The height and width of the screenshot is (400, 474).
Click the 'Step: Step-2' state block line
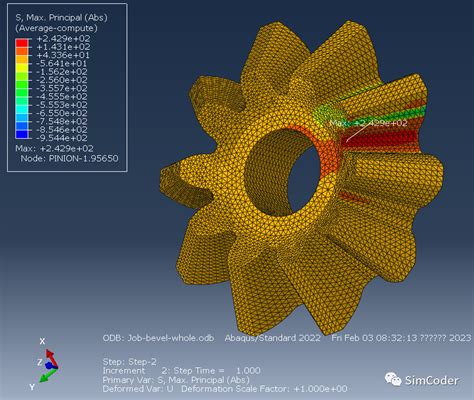click(x=129, y=362)
